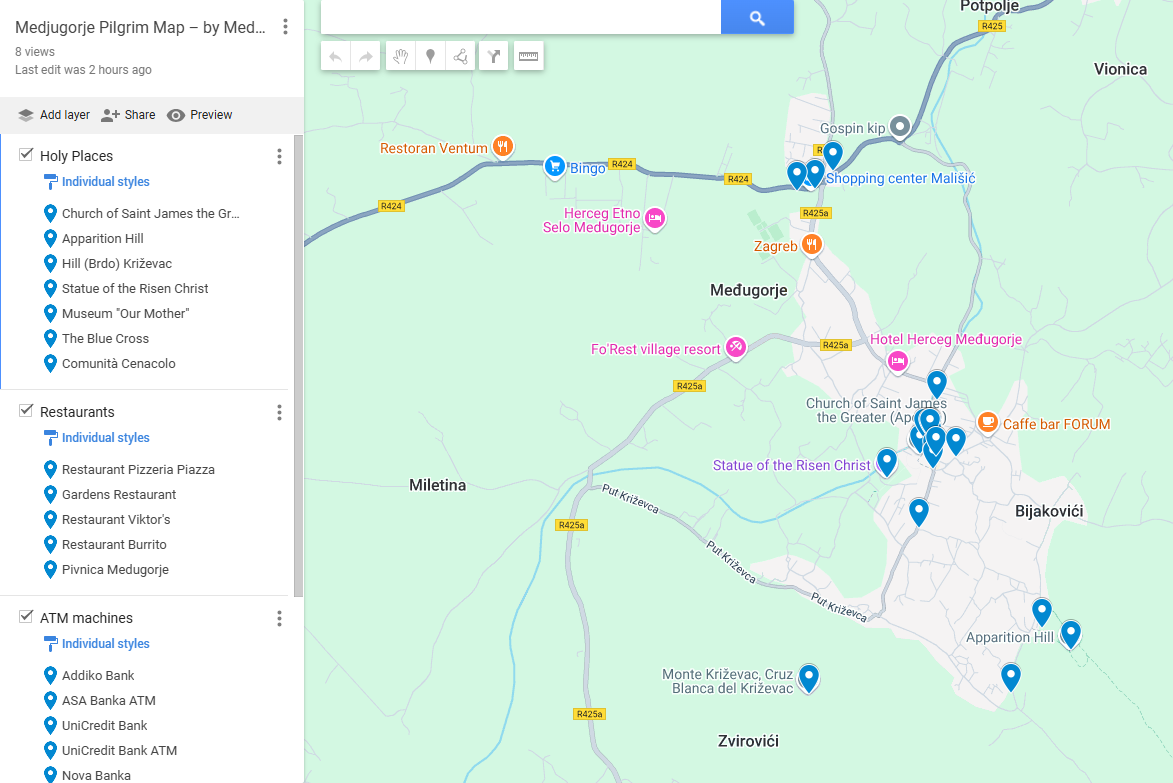Click the pin icon beside UniCredit Bank
The height and width of the screenshot is (783, 1173).
point(50,725)
